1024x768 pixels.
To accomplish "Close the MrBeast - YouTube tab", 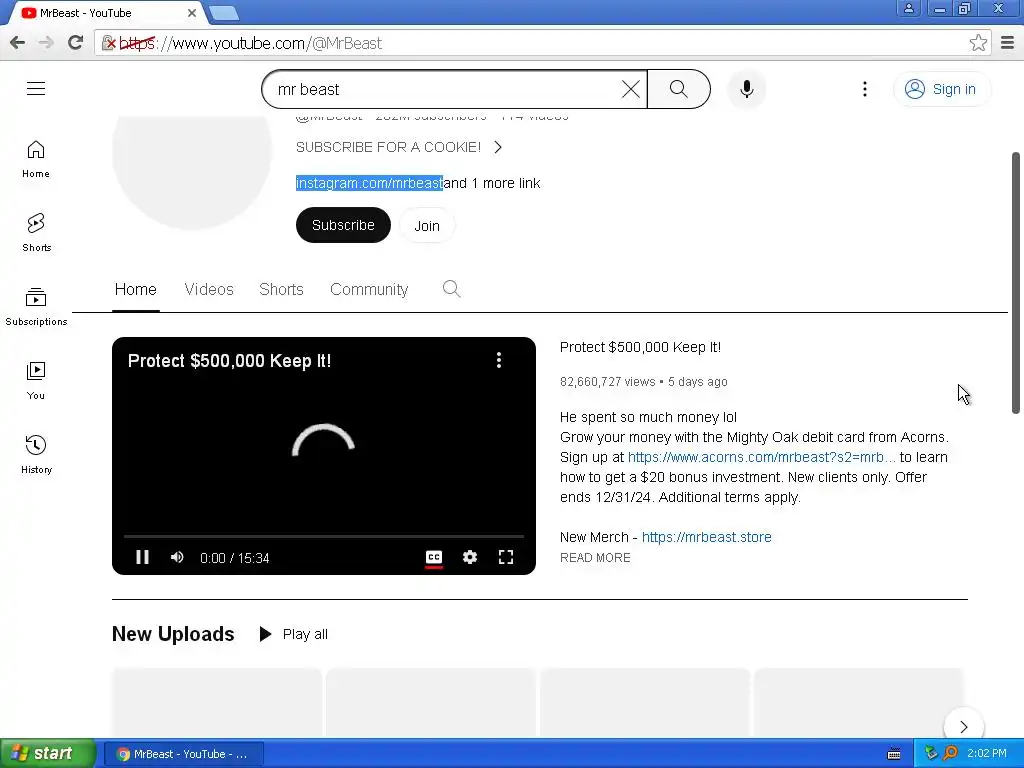I will click(x=192, y=13).
